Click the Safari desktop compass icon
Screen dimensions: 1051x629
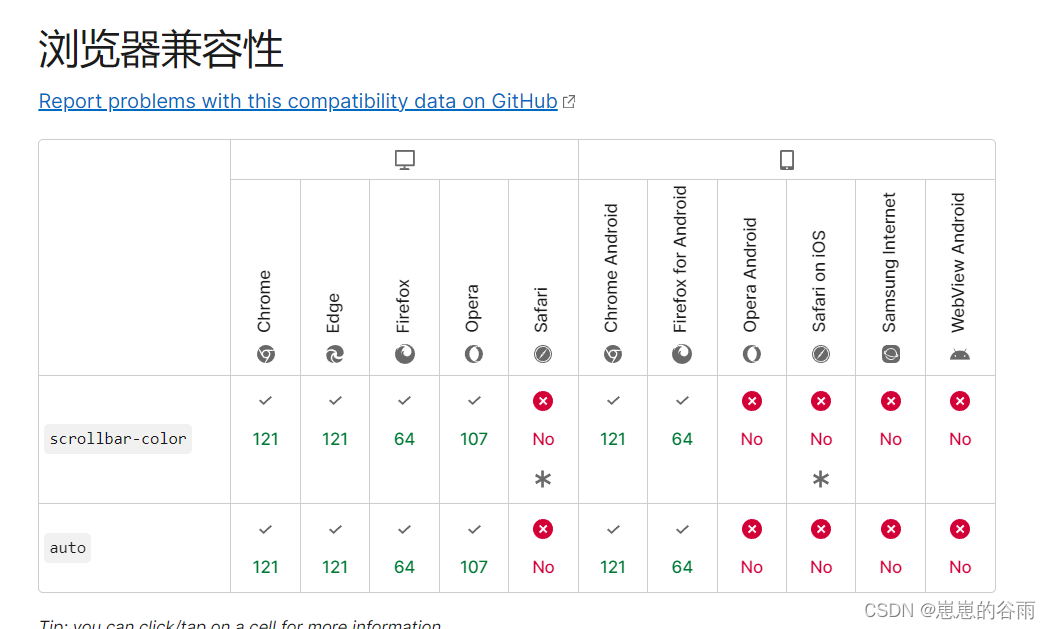[x=543, y=354]
